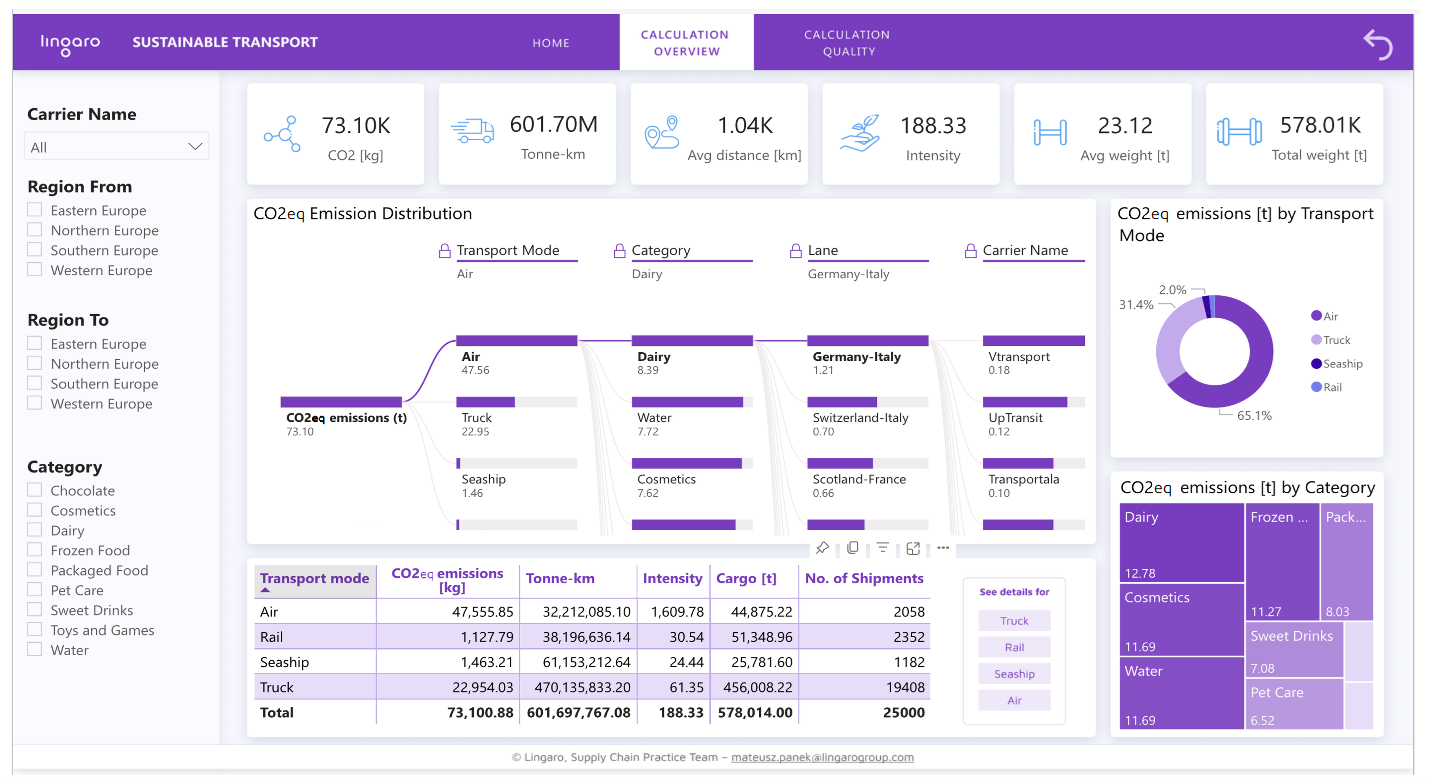Select the Switzerland-Italy lane node

click(868, 416)
